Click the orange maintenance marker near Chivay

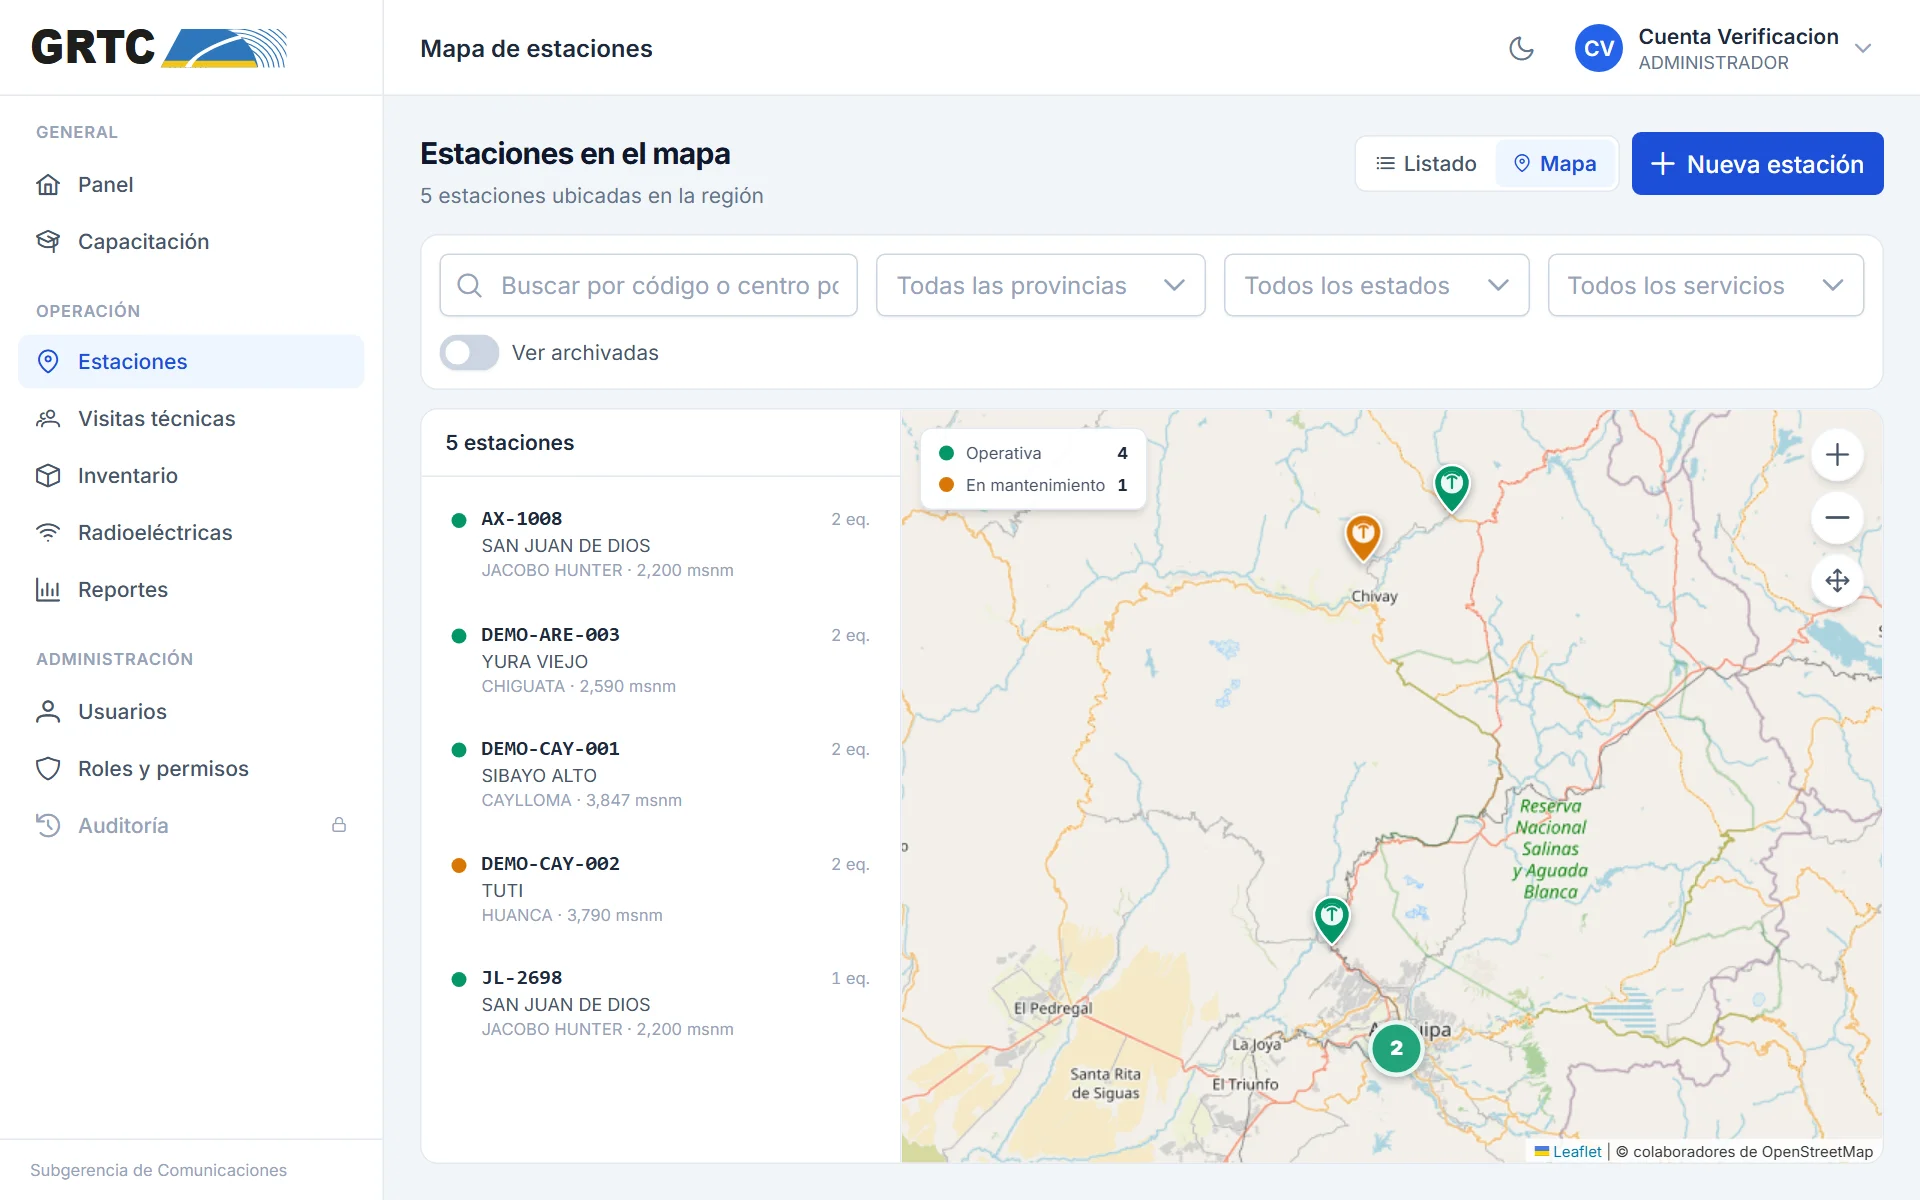(x=1363, y=536)
